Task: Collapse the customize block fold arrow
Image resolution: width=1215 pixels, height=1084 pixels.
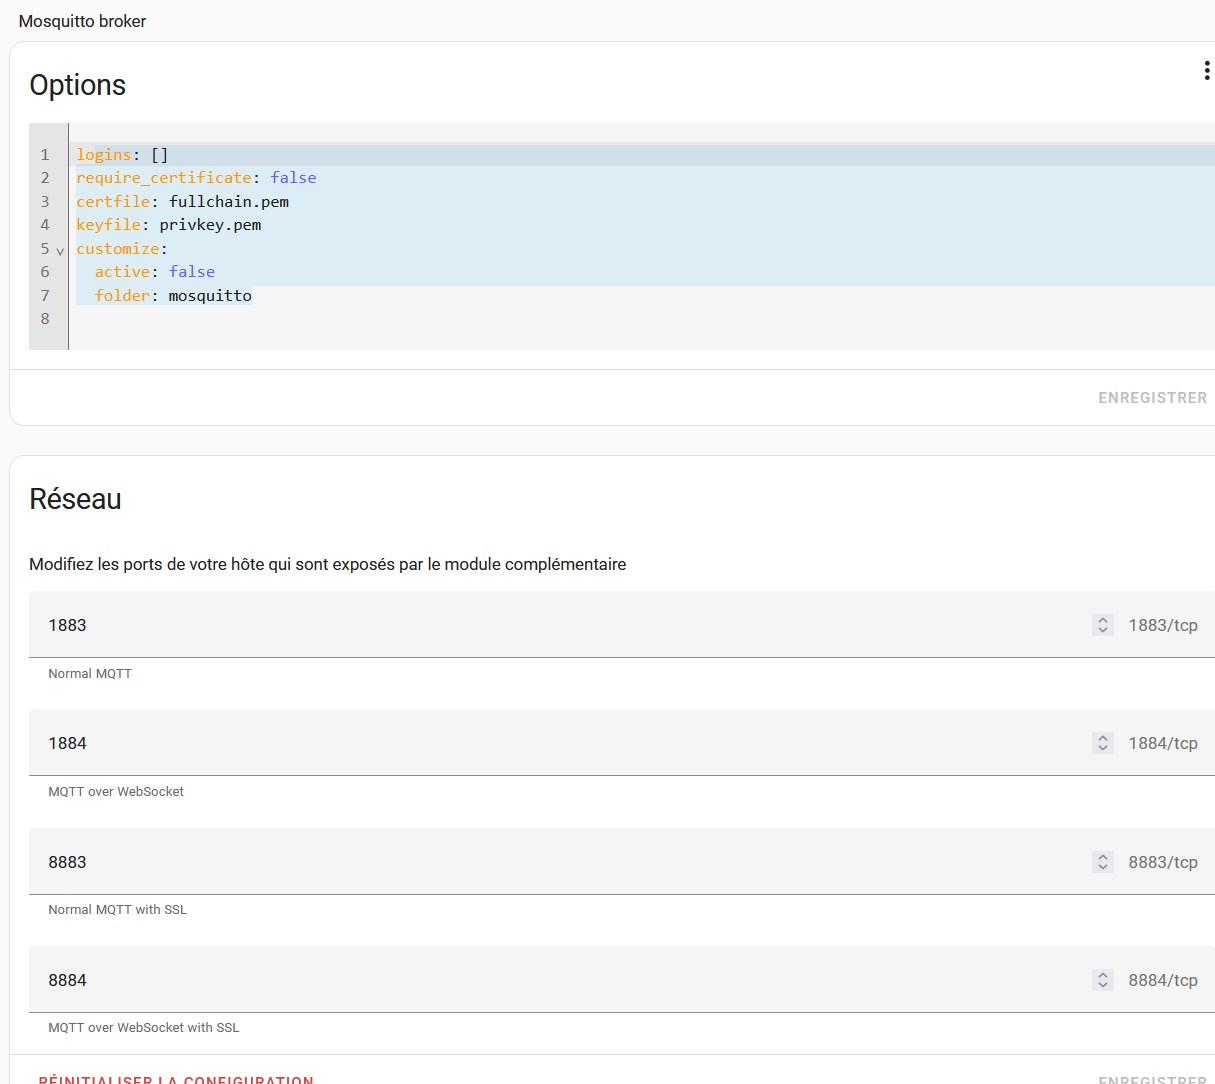Action: click(x=60, y=250)
